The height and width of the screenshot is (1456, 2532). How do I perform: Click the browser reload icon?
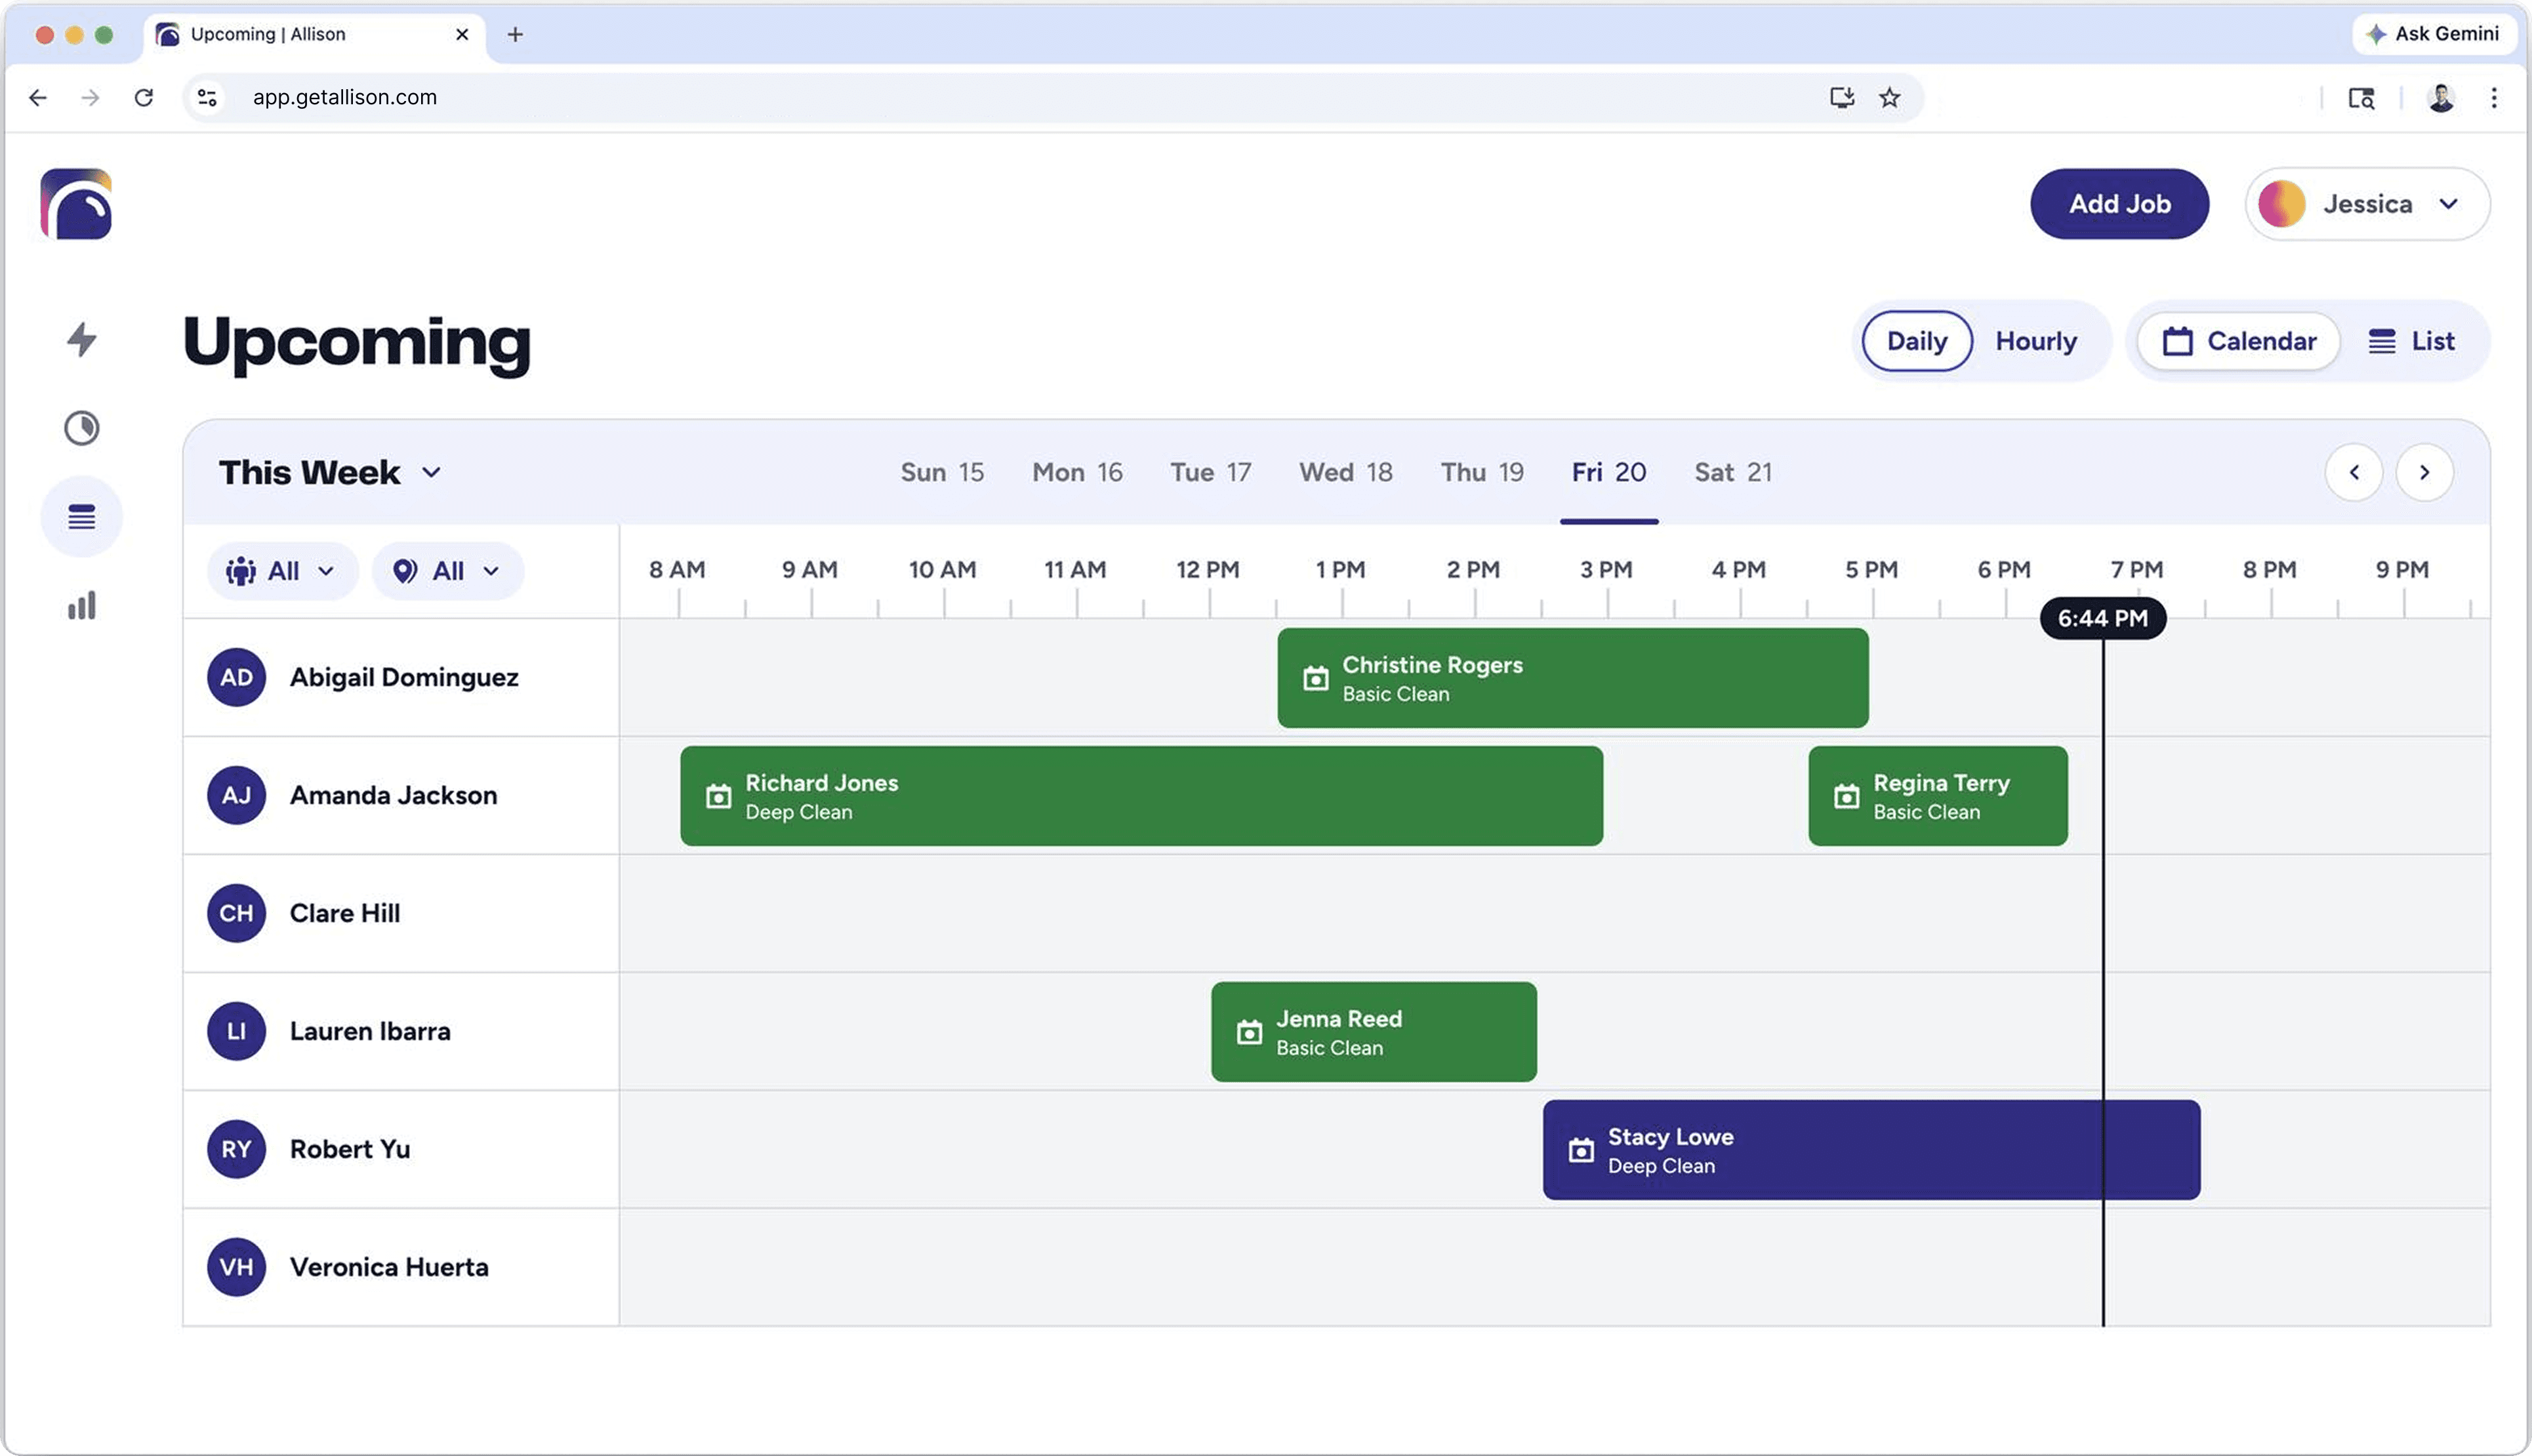144,97
